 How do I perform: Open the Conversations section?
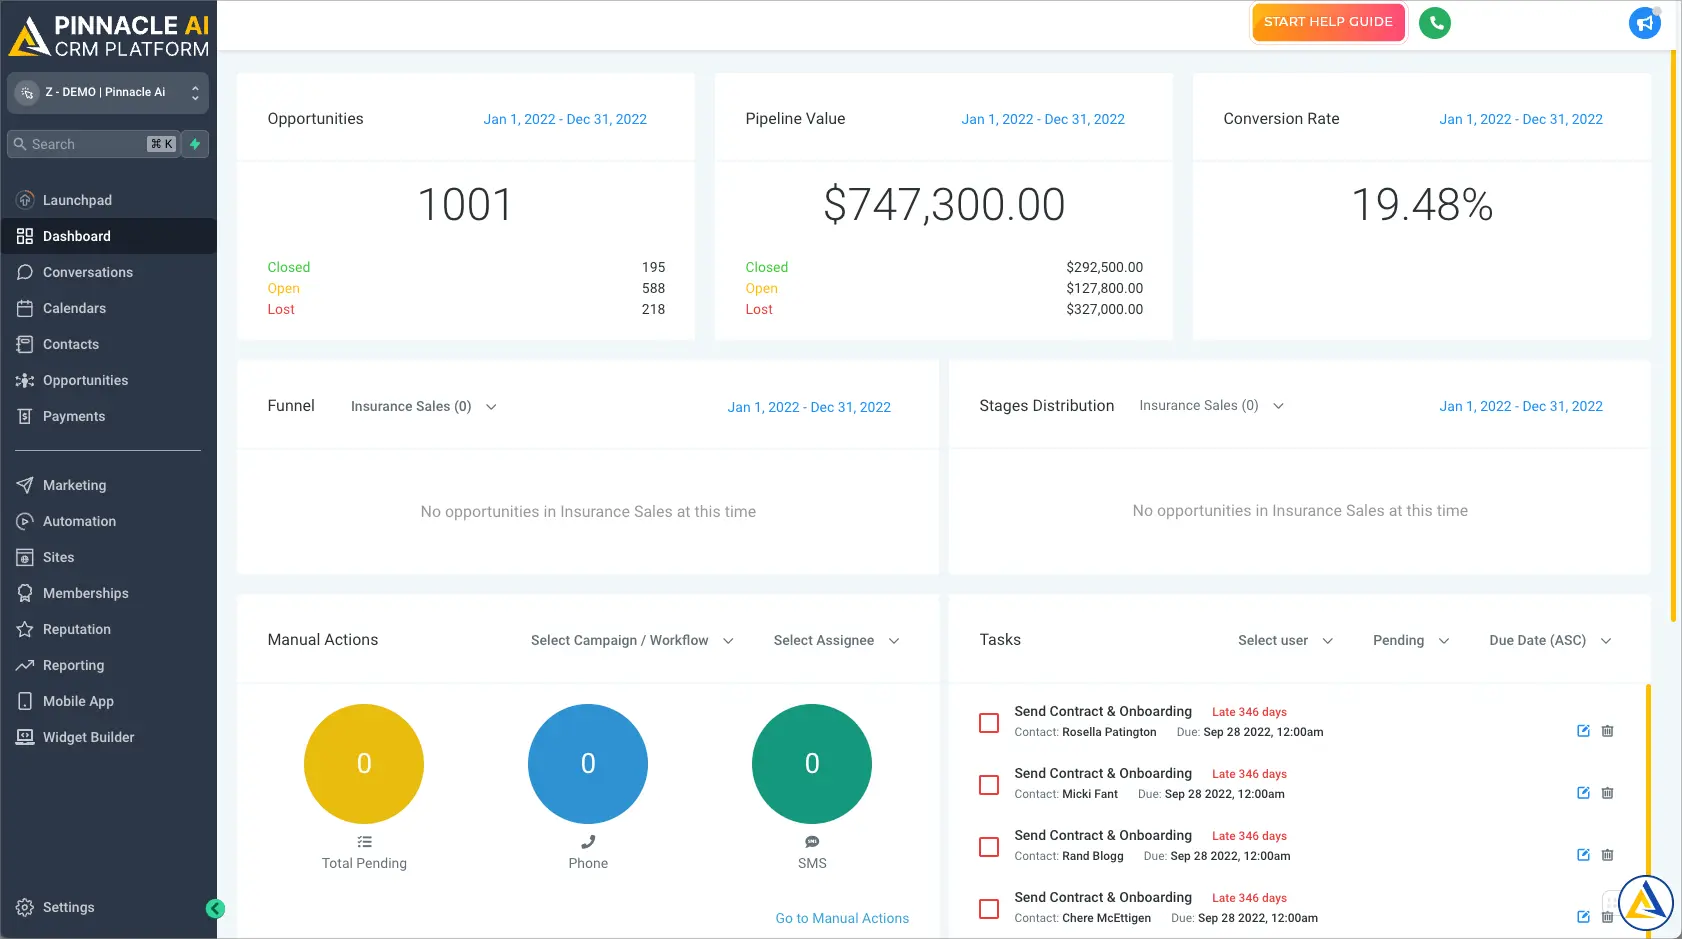tap(88, 272)
